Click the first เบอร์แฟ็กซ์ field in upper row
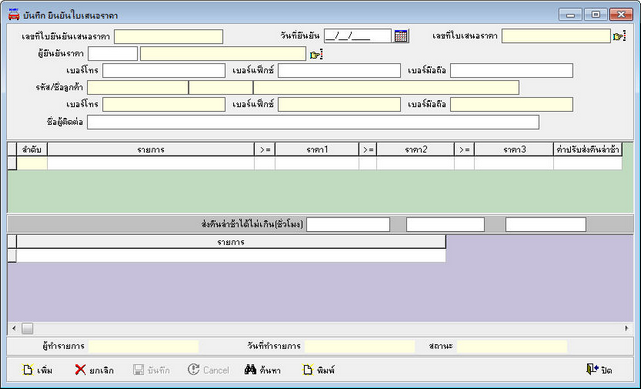The height and width of the screenshot is (389, 641). (x=339, y=70)
